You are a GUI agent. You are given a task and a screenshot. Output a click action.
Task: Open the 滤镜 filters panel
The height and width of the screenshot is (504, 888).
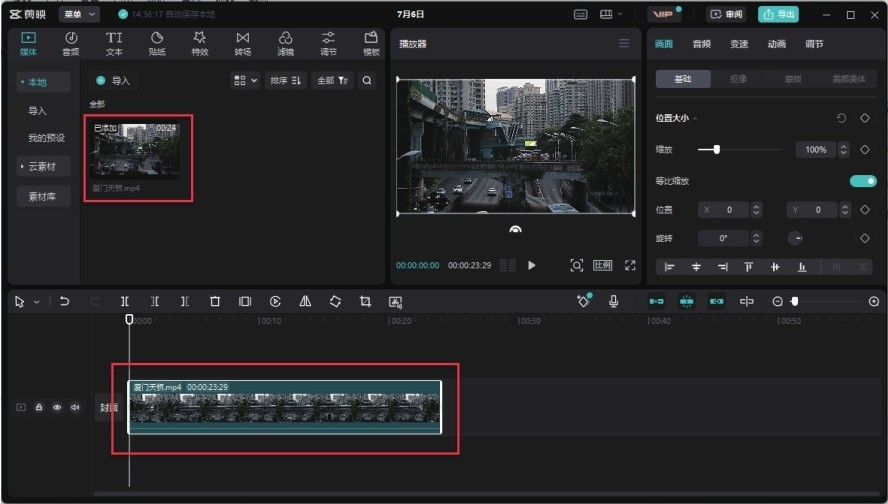click(x=285, y=44)
